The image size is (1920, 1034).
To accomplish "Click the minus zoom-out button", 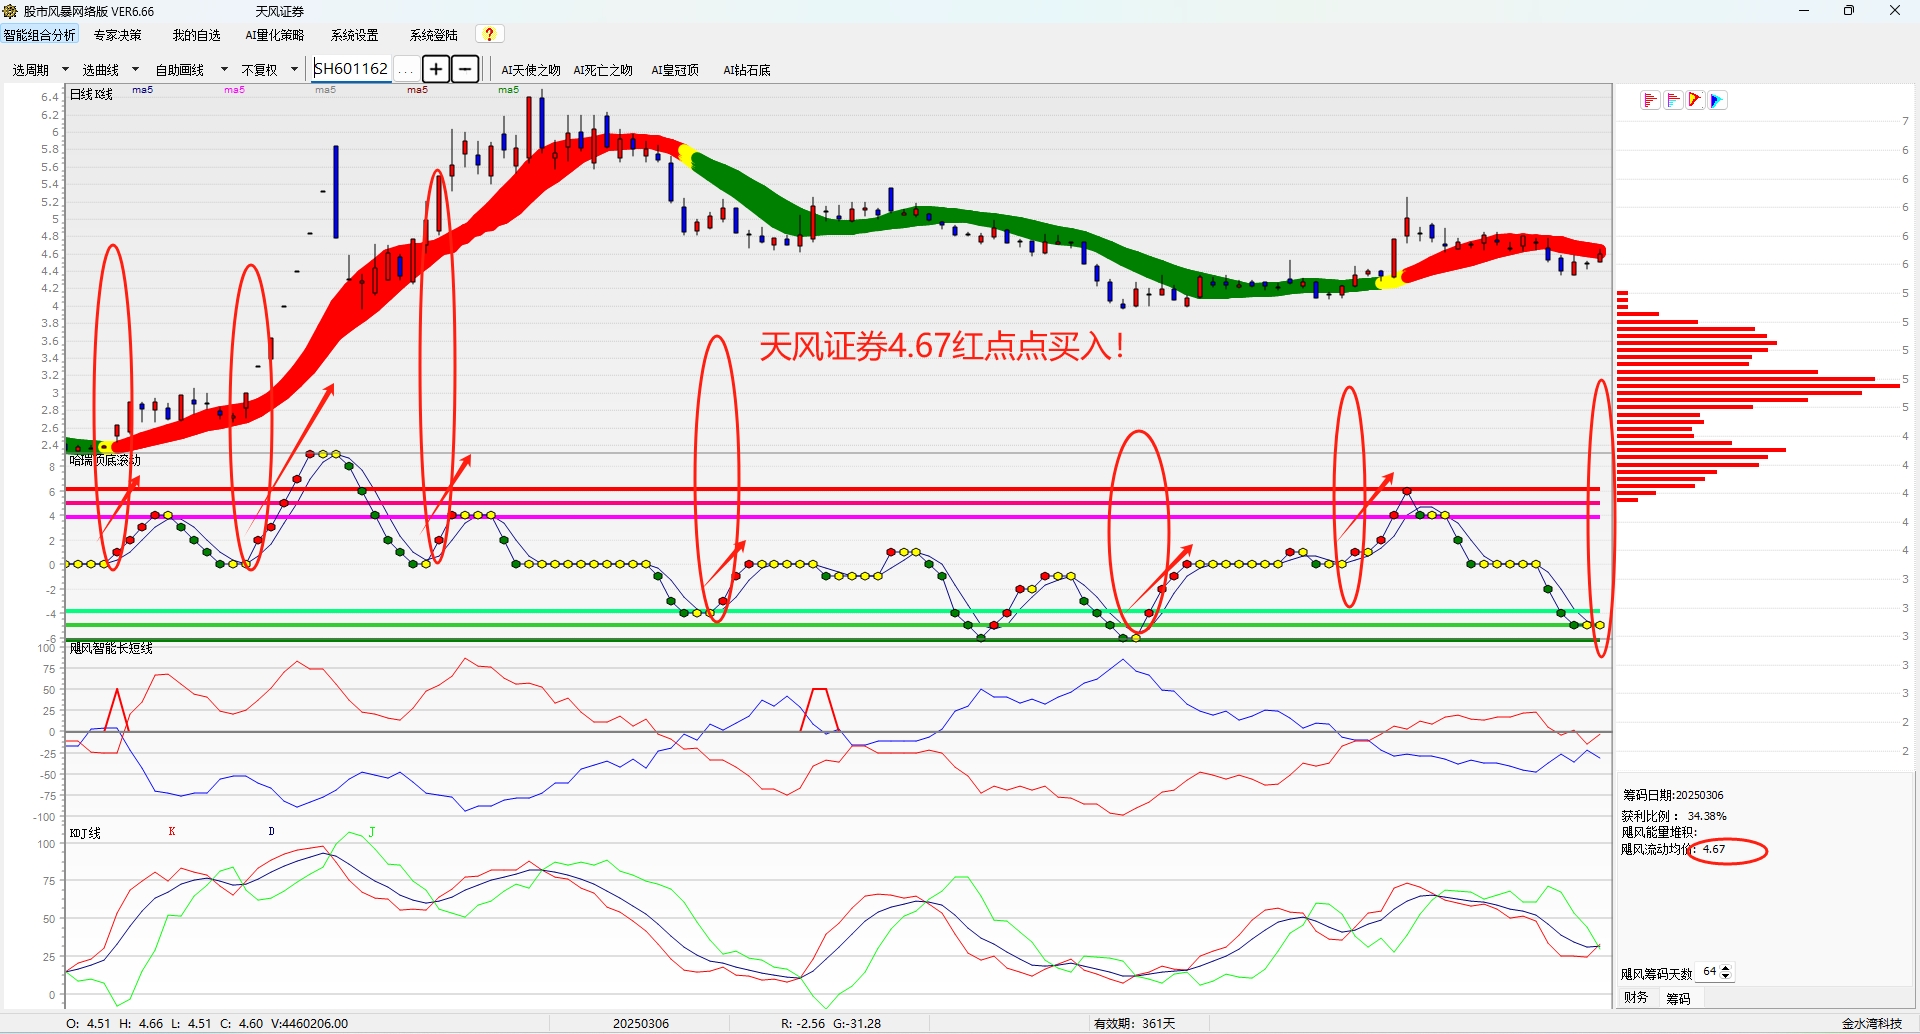I will tap(465, 69).
